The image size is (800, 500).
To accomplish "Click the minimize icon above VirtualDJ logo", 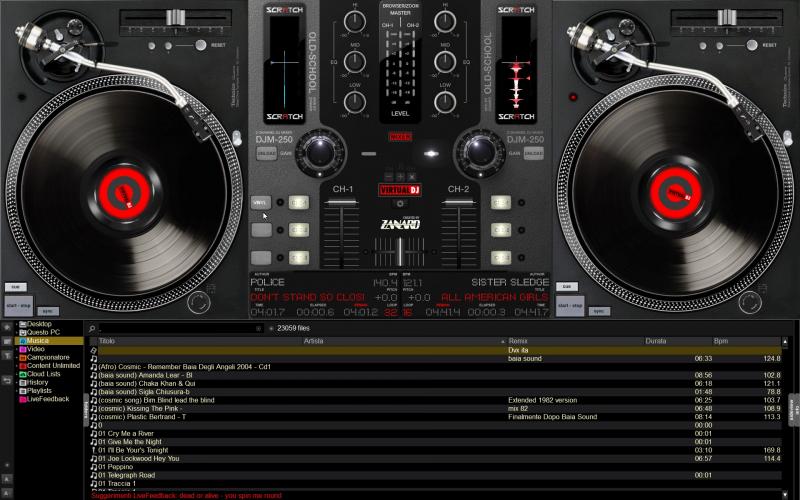I will [x=389, y=177].
